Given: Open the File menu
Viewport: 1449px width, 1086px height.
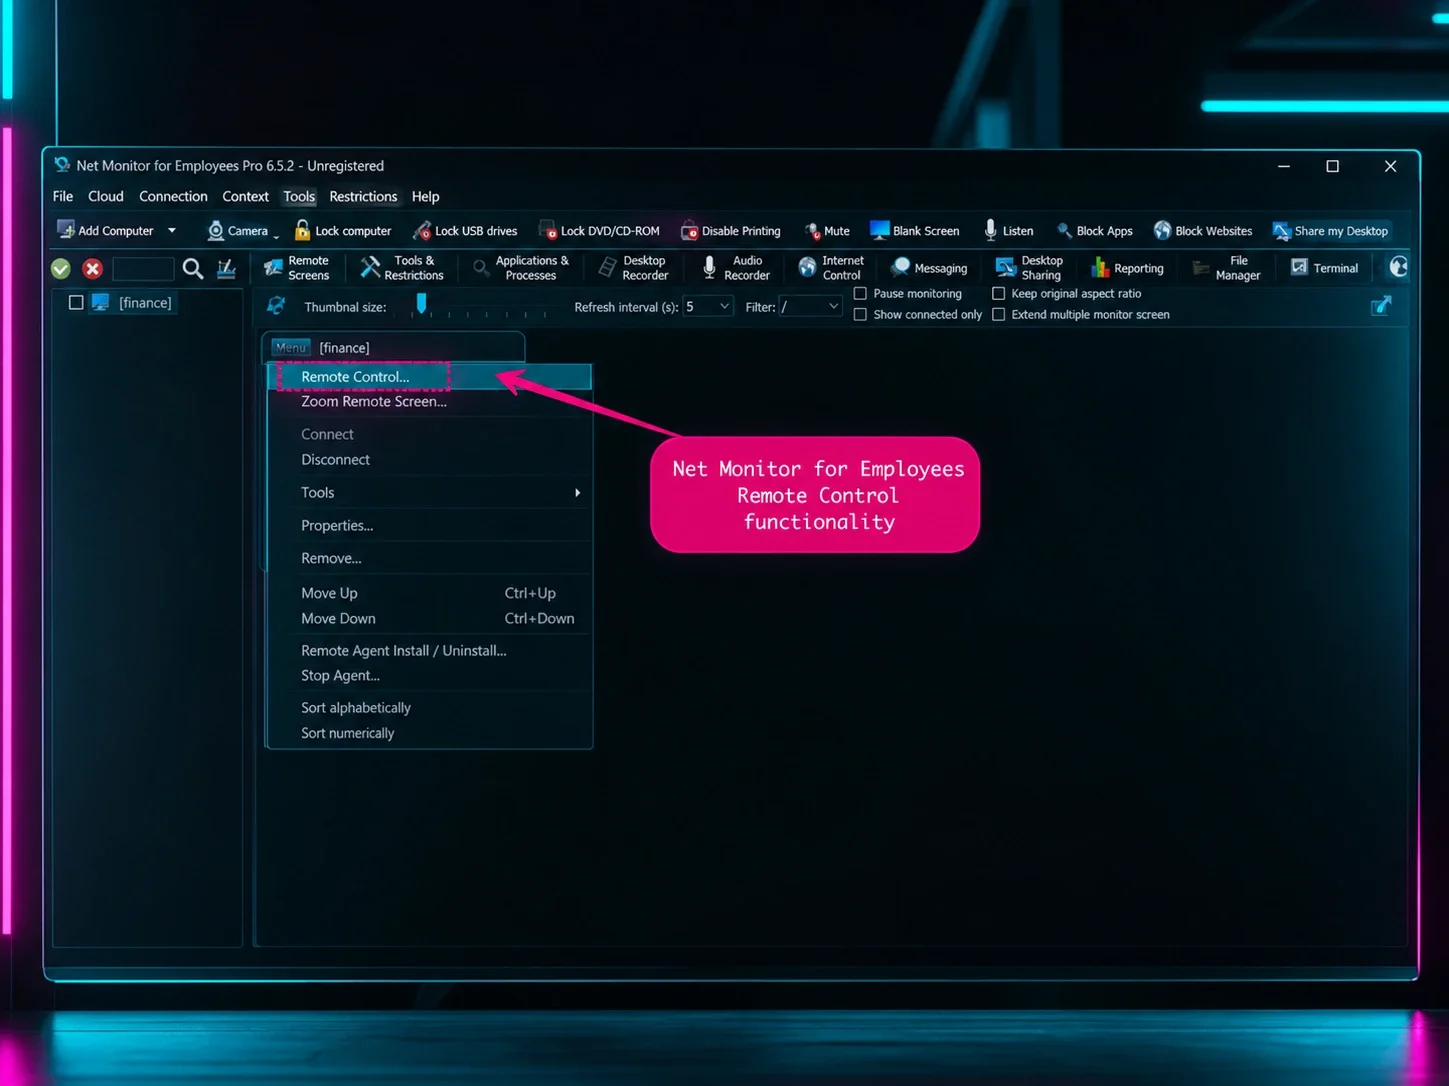Looking at the screenshot, I should (63, 196).
